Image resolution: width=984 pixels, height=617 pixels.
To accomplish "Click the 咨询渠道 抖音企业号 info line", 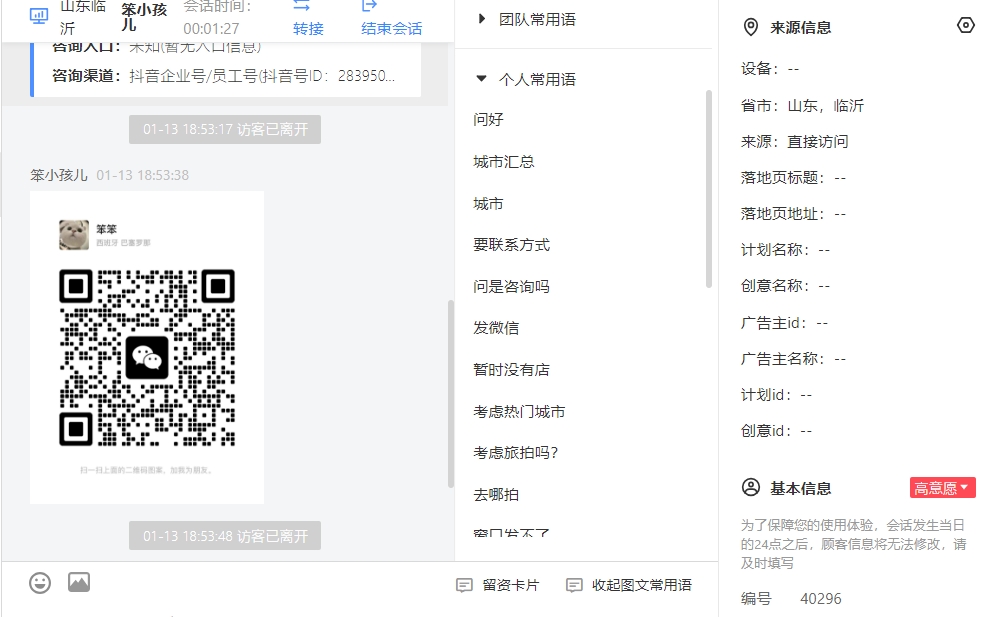I will coord(223,76).
